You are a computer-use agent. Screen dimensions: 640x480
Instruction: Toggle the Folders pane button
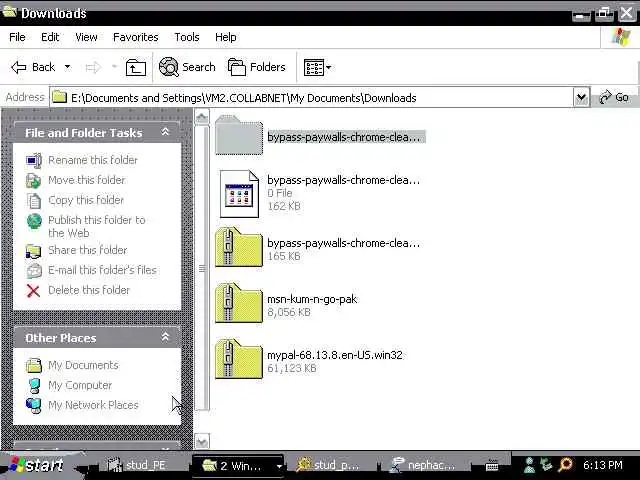point(257,67)
